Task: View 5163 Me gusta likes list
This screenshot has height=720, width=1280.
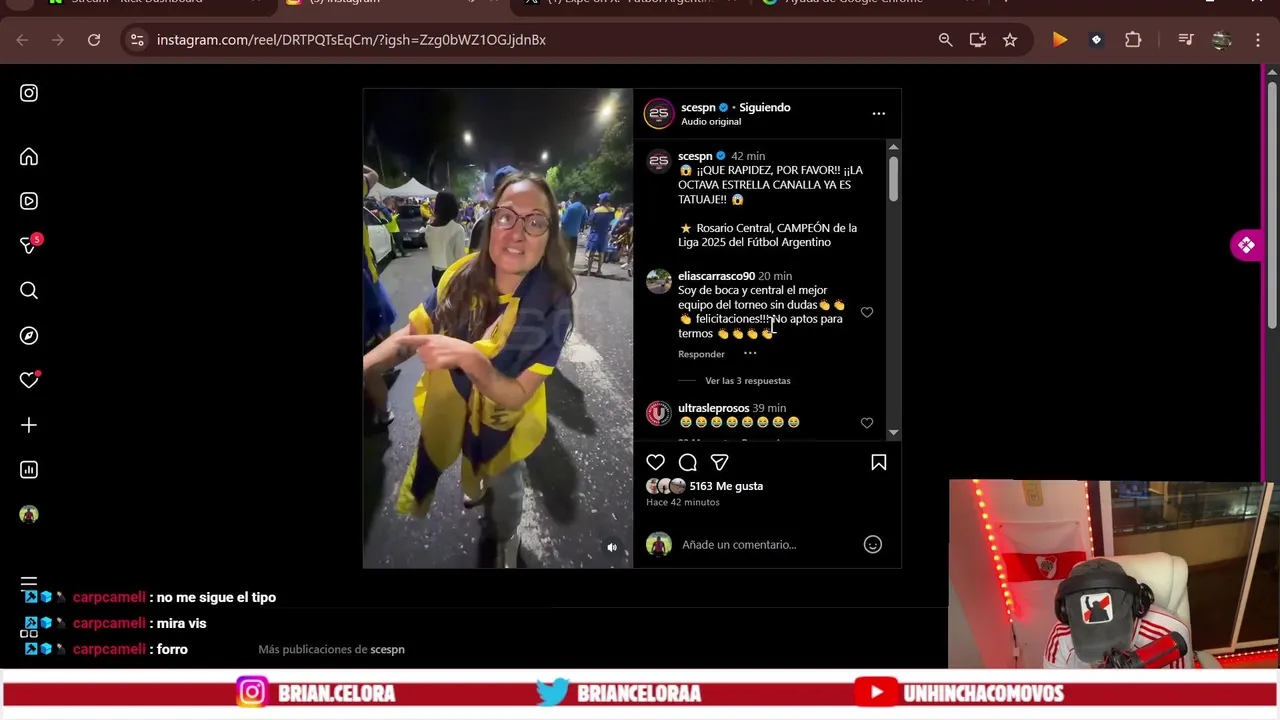Action: click(x=726, y=486)
